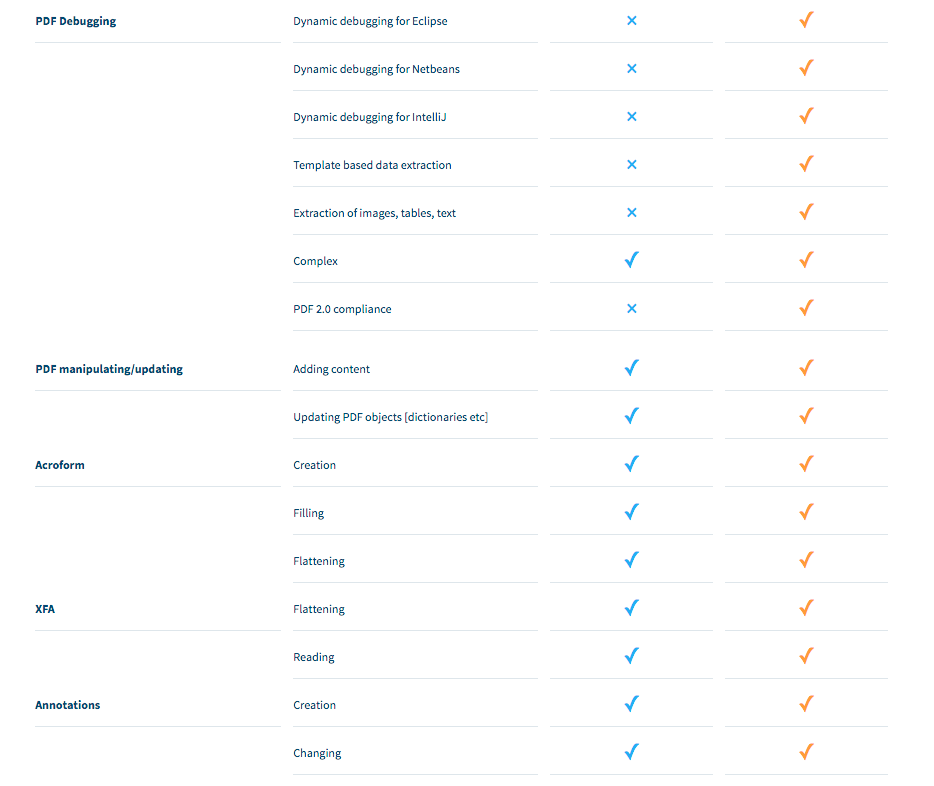Click blue cross for Extraction of images, tables, text
The image size is (934, 786).
point(631,213)
